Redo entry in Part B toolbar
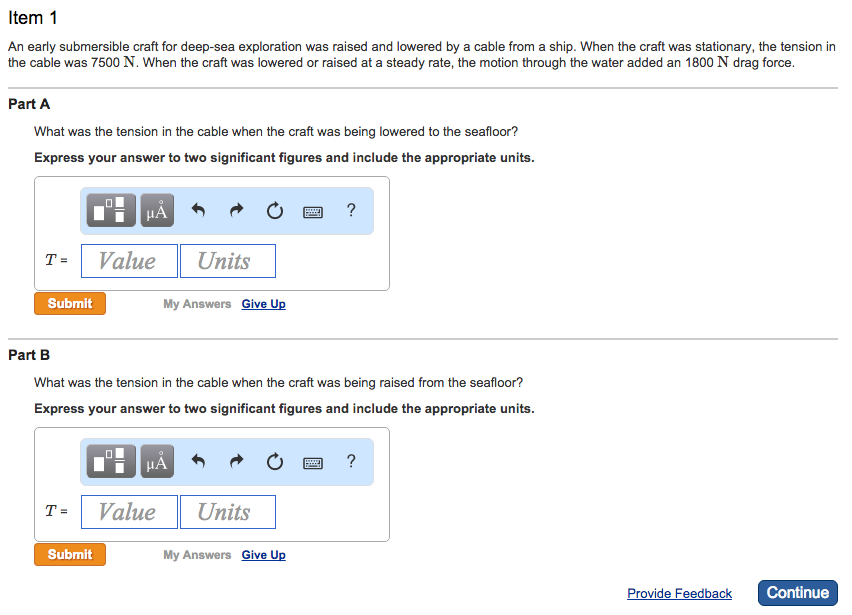Screen dimensions: 852x615 tap(236, 461)
